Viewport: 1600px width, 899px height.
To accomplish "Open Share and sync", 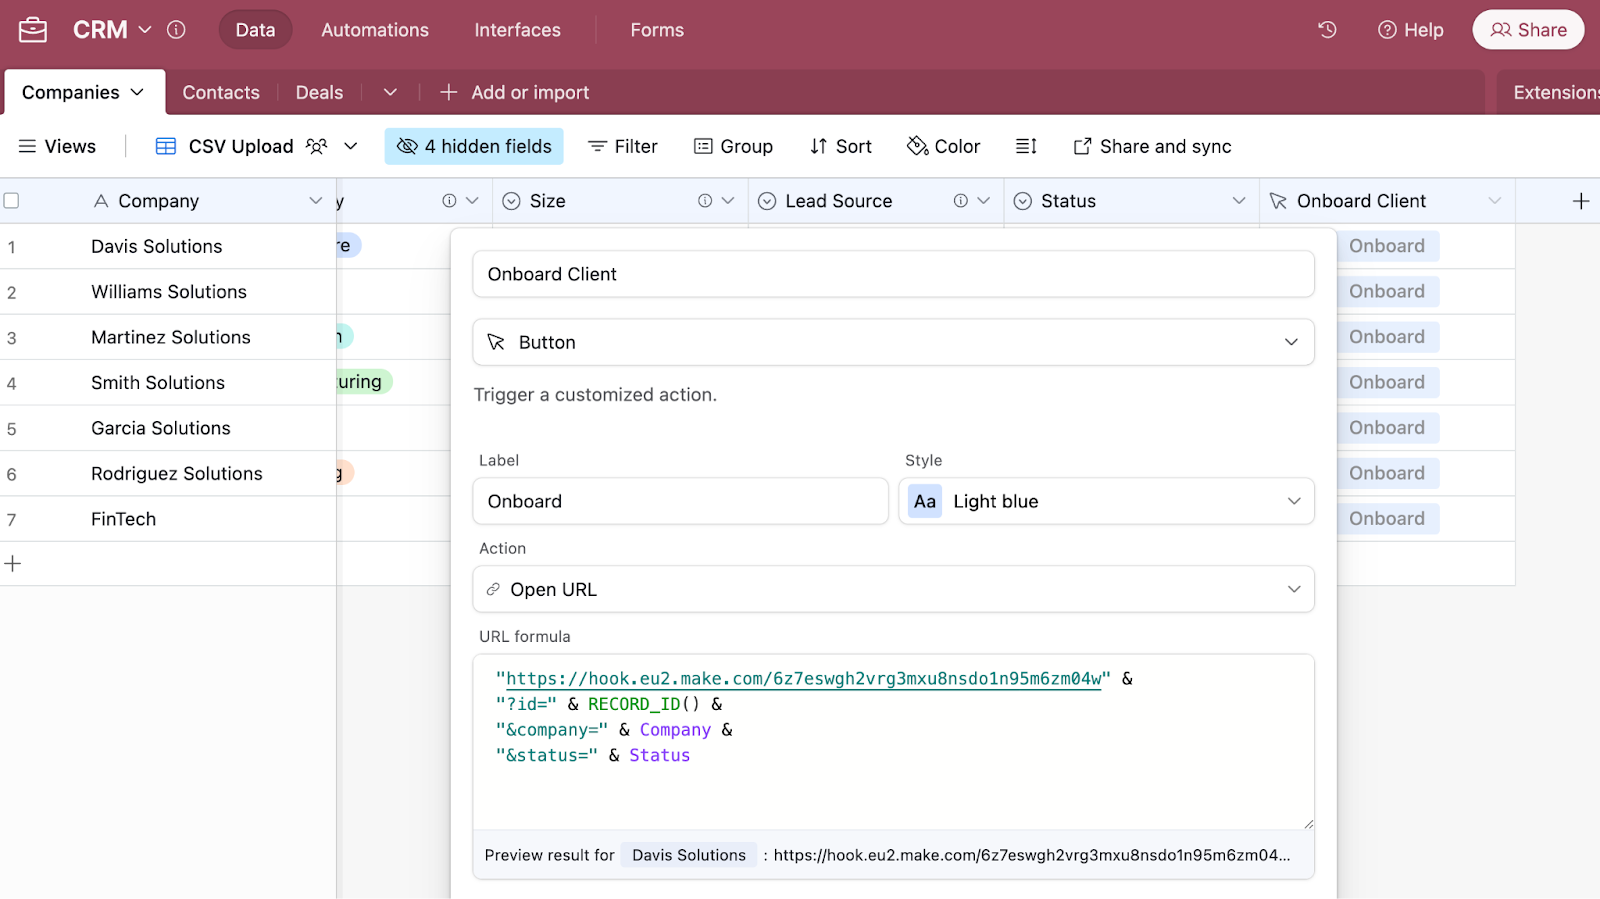I will tap(1151, 146).
